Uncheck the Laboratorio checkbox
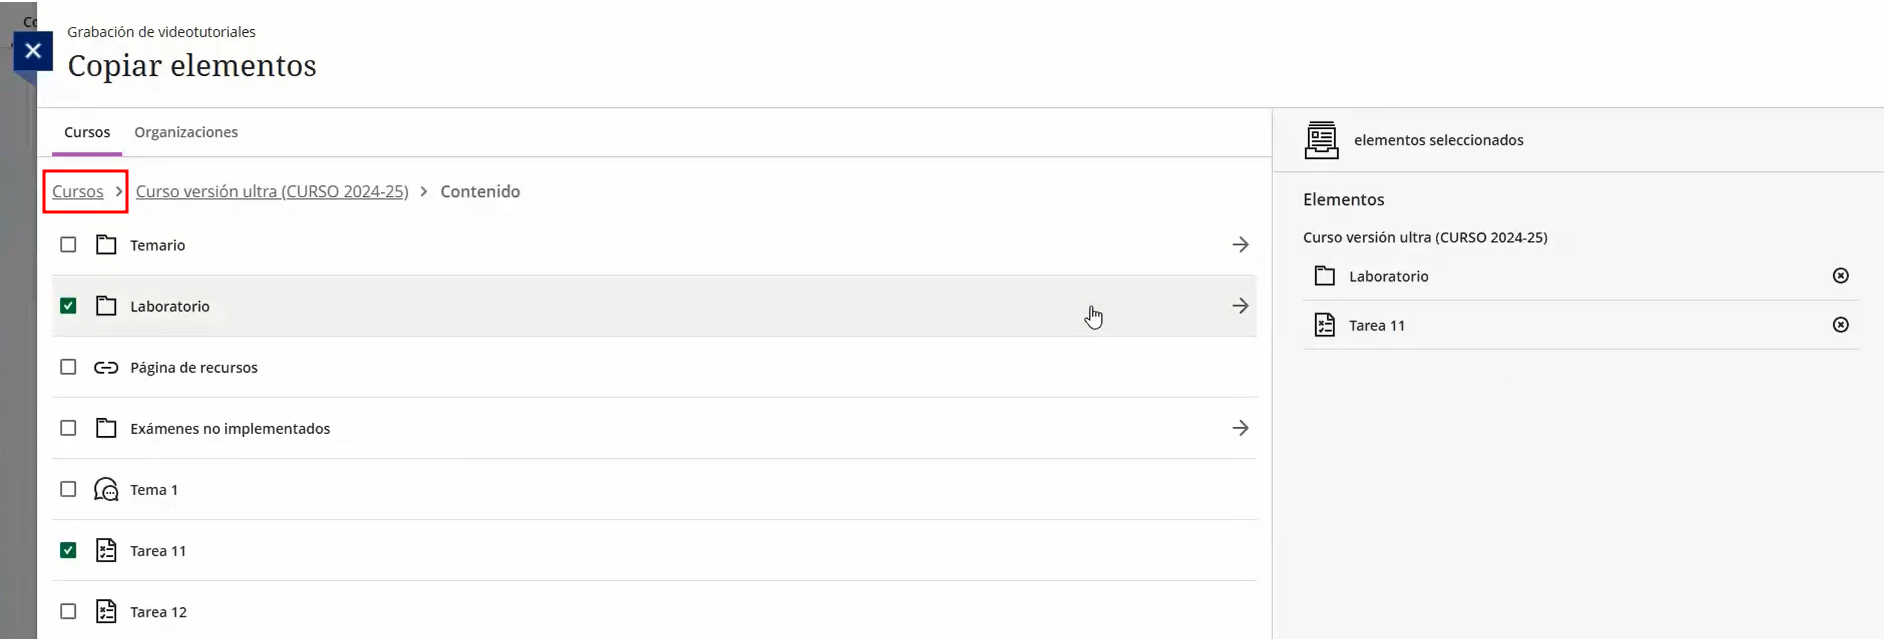The height and width of the screenshot is (639, 1884). tap(68, 306)
